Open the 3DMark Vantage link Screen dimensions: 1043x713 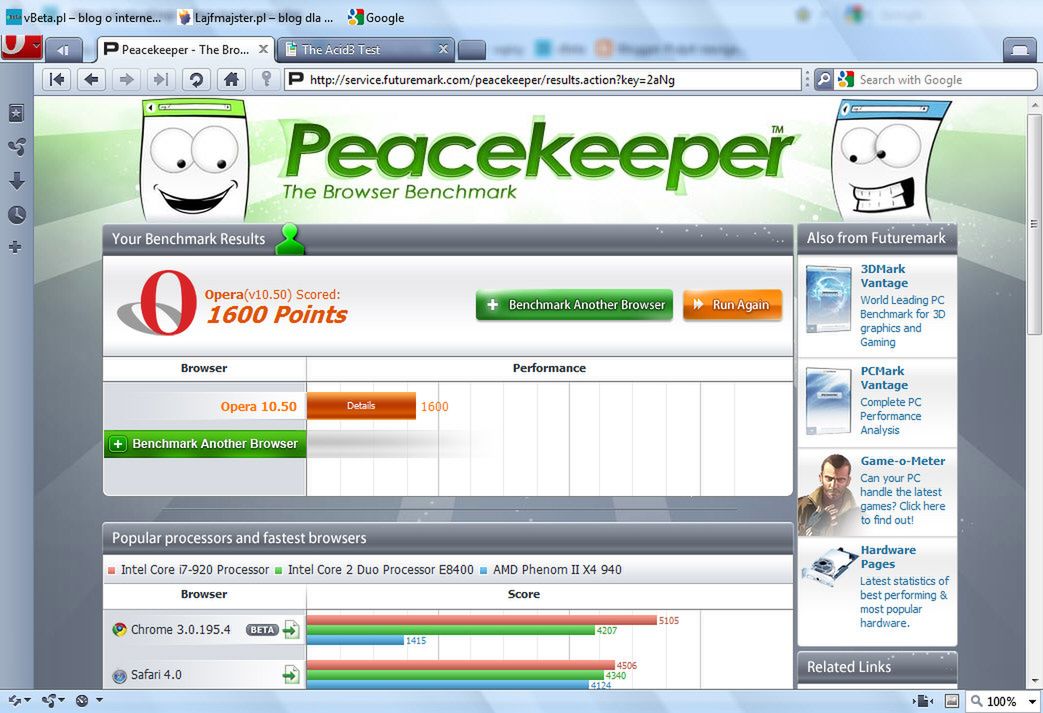(883, 276)
